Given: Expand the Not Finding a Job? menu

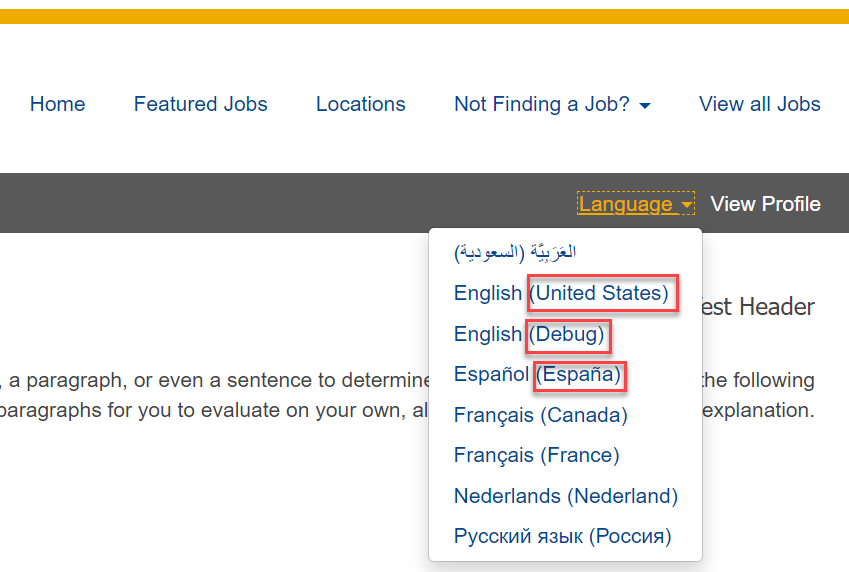Looking at the screenshot, I should 552,104.
